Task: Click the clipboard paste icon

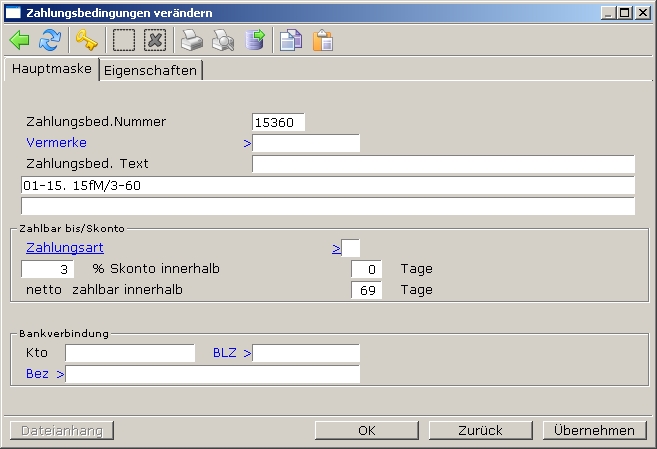Action: [322, 40]
